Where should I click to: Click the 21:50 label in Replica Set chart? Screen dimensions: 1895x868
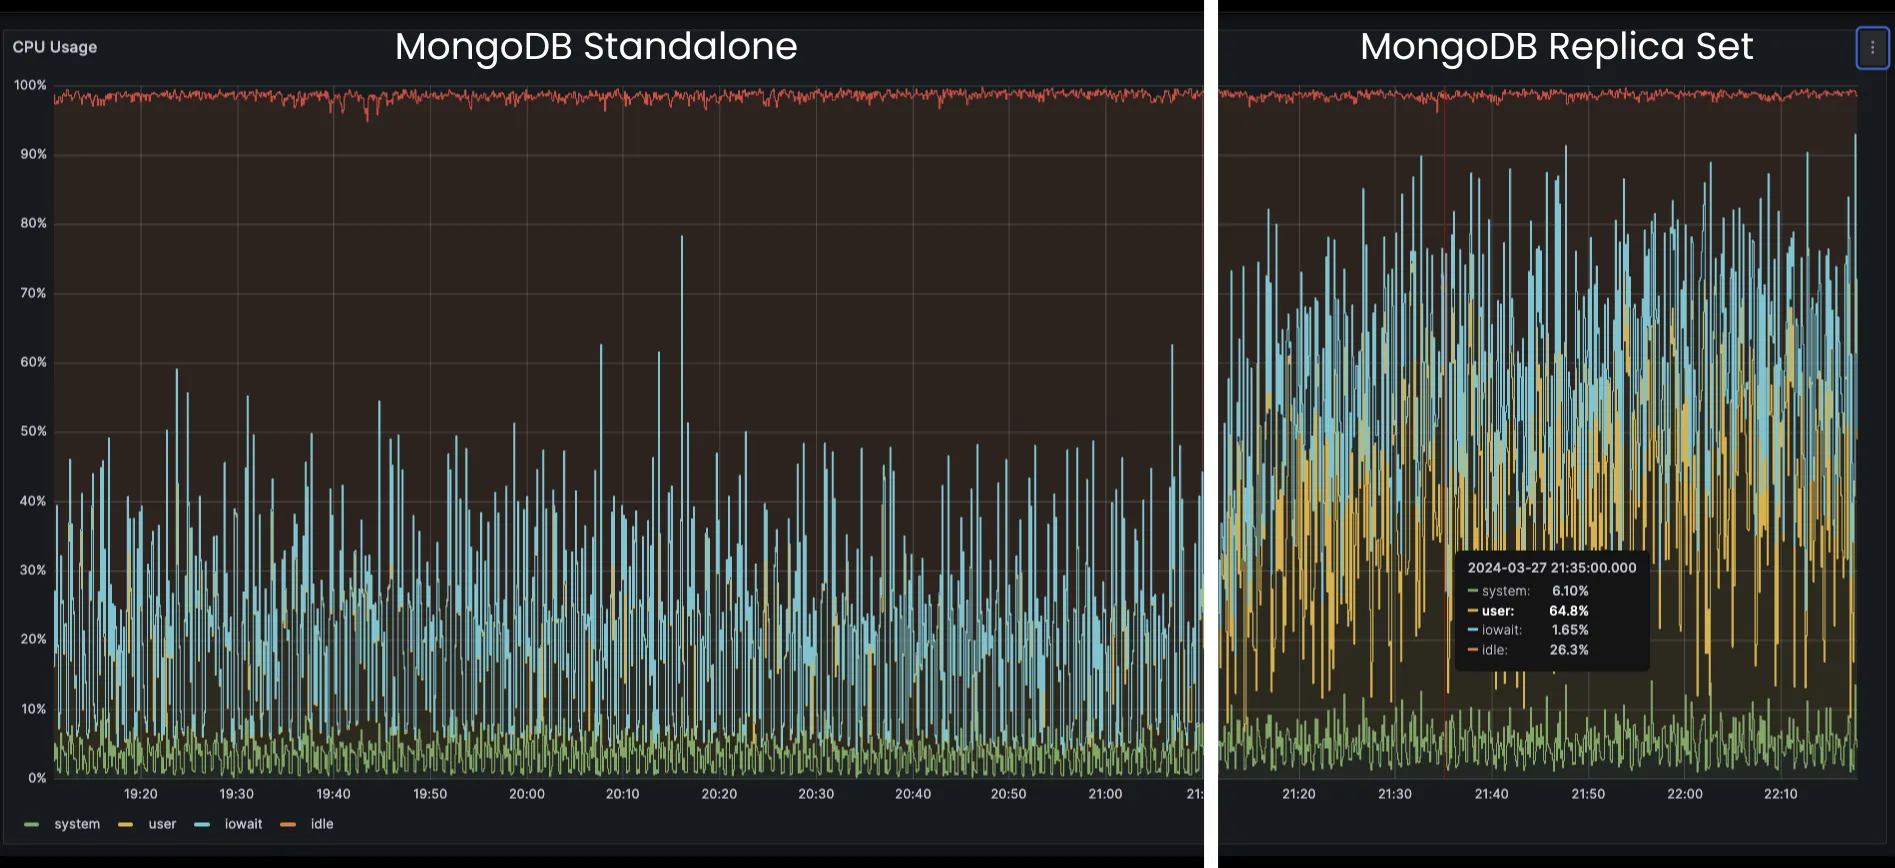(1588, 794)
